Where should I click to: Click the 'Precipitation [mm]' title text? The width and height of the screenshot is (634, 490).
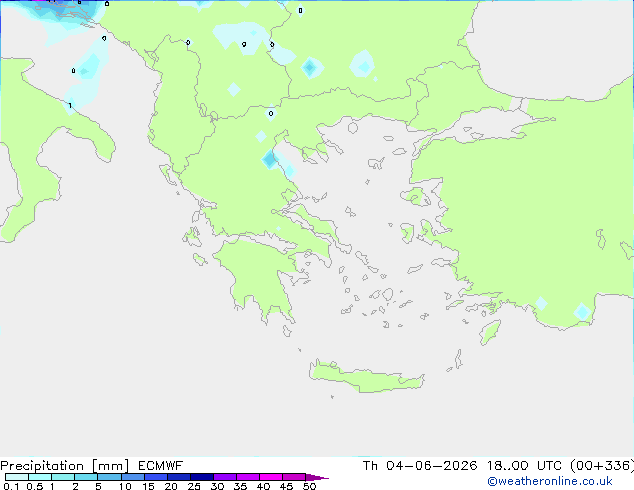pyautogui.click(x=65, y=466)
